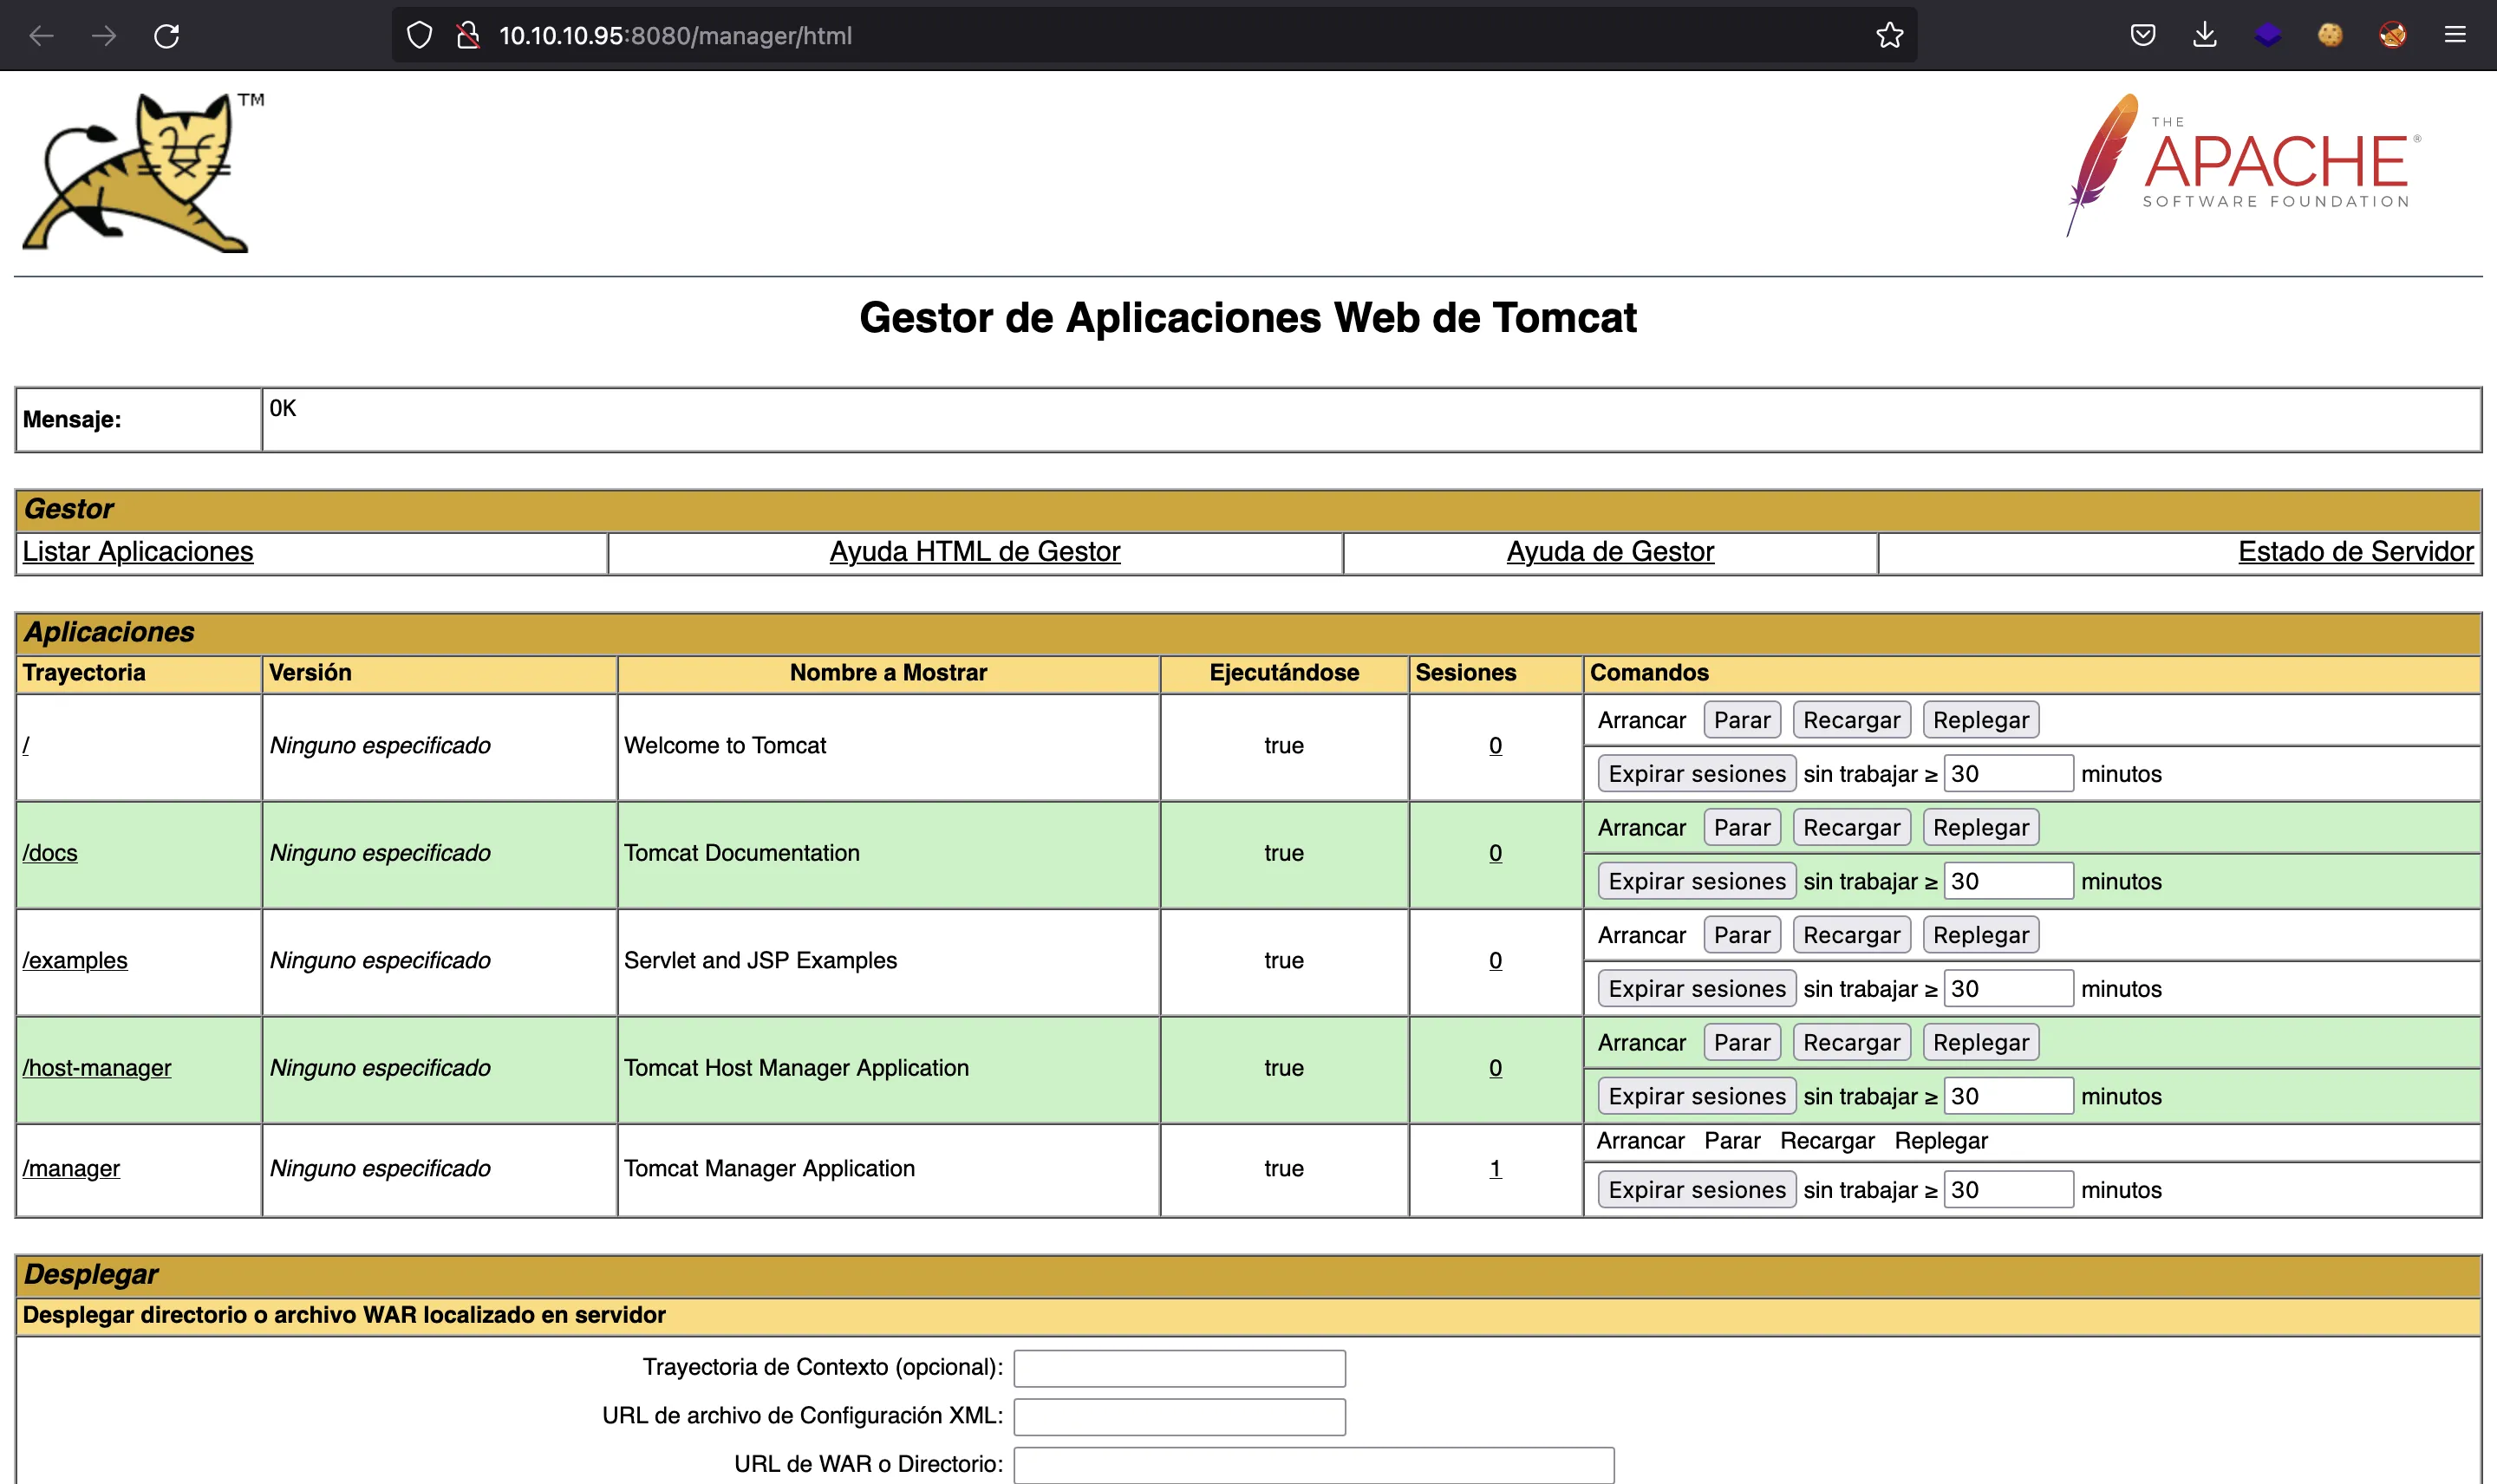Open the /examples application link

coord(75,961)
